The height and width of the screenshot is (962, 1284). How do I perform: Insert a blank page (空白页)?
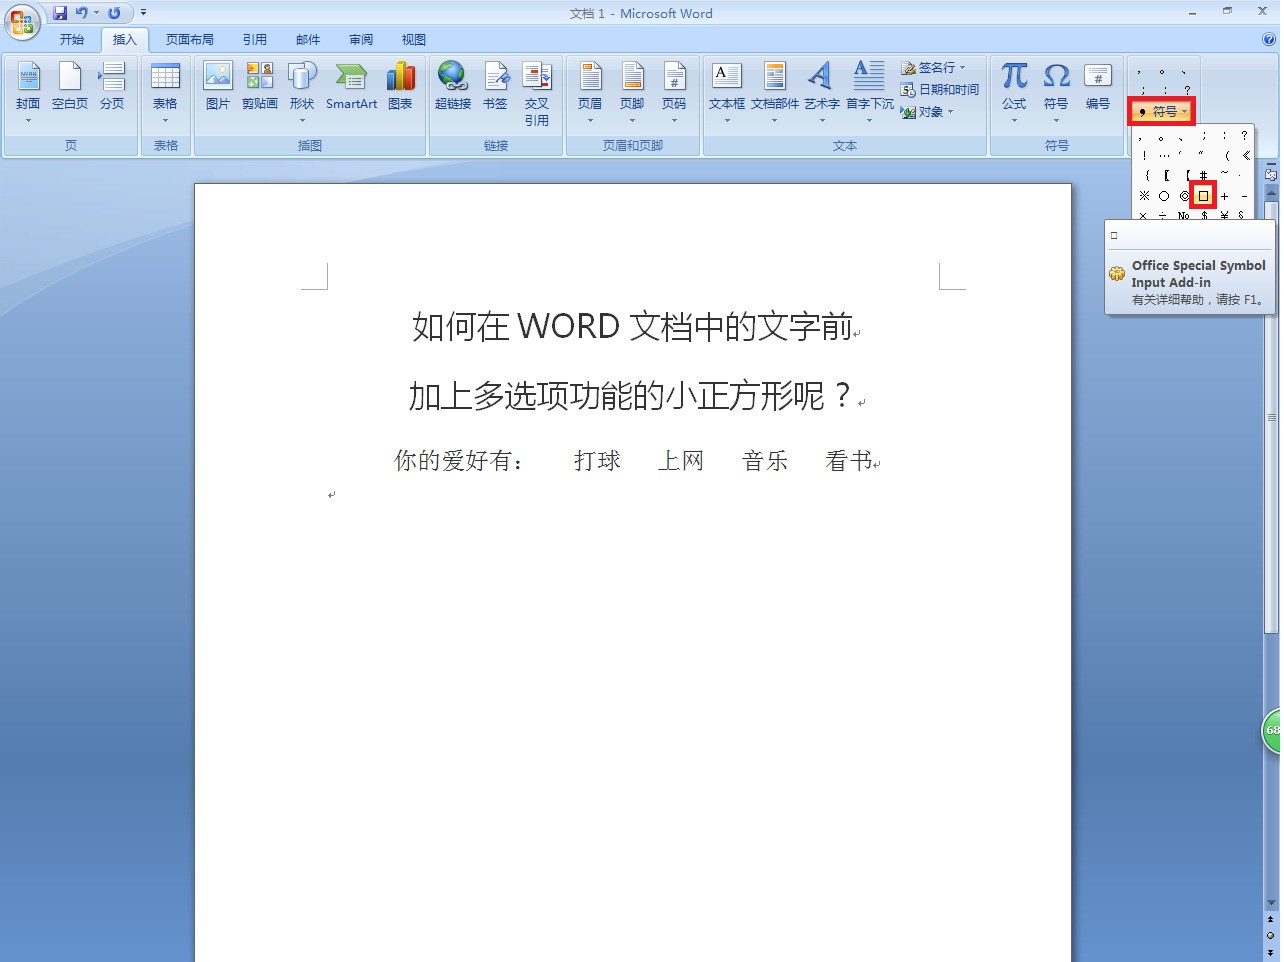coord(70,86)
